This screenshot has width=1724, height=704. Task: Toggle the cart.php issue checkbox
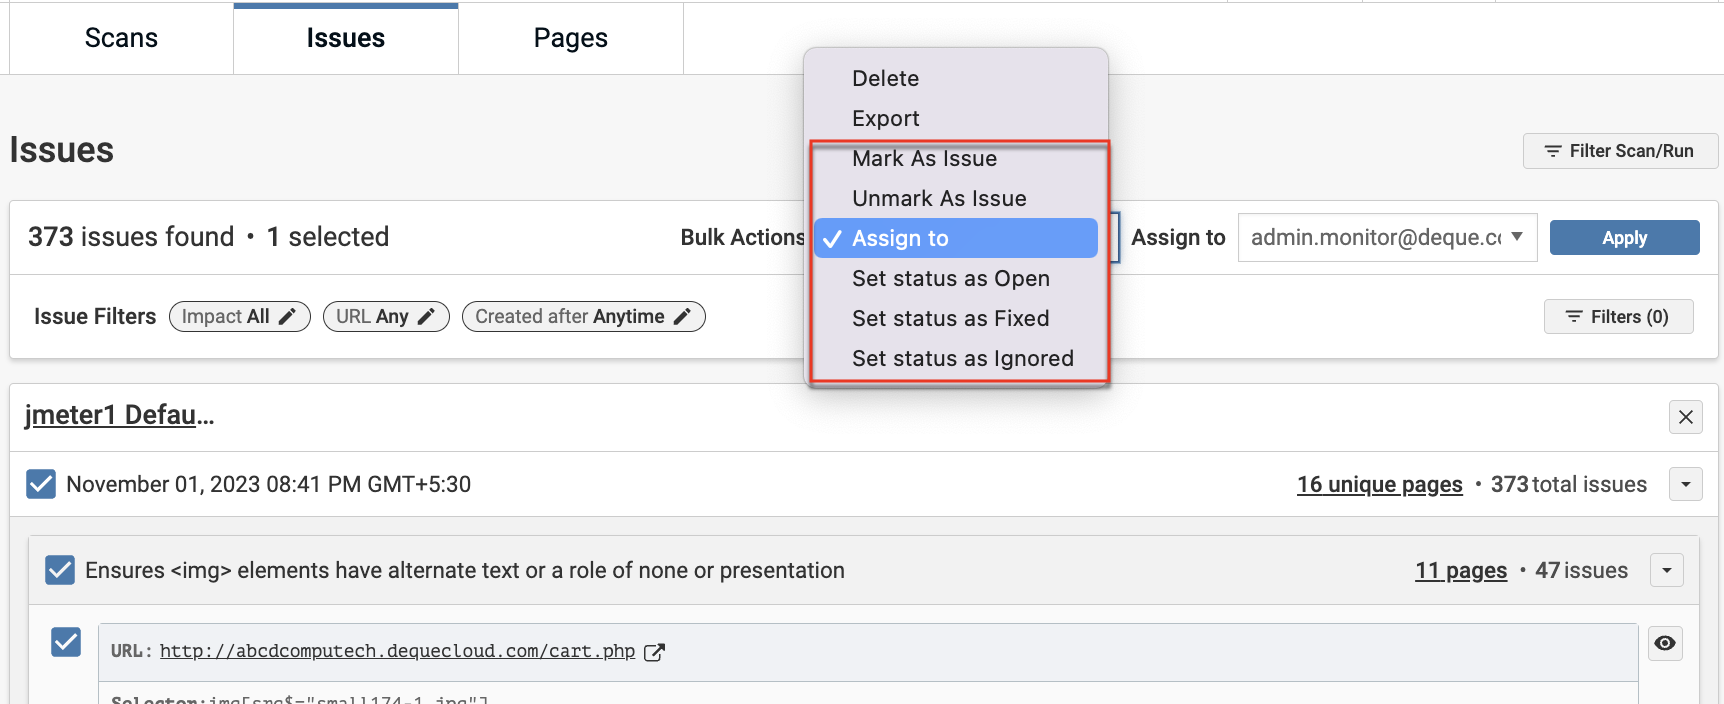coord(66,642)
